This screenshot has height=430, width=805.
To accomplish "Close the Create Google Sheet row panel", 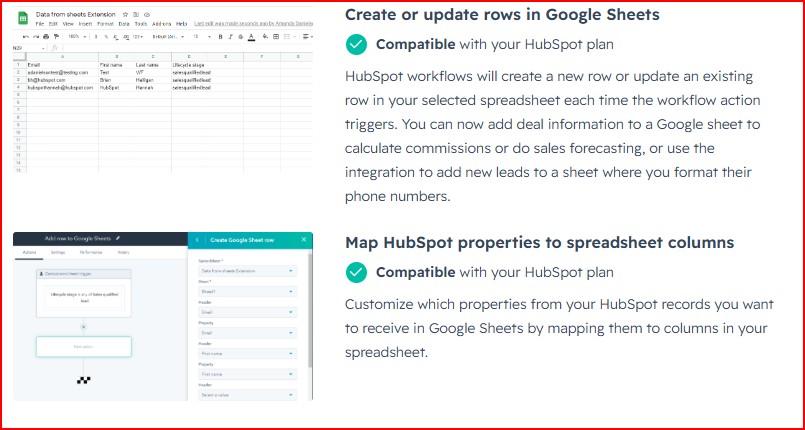I will coord(303,240).
